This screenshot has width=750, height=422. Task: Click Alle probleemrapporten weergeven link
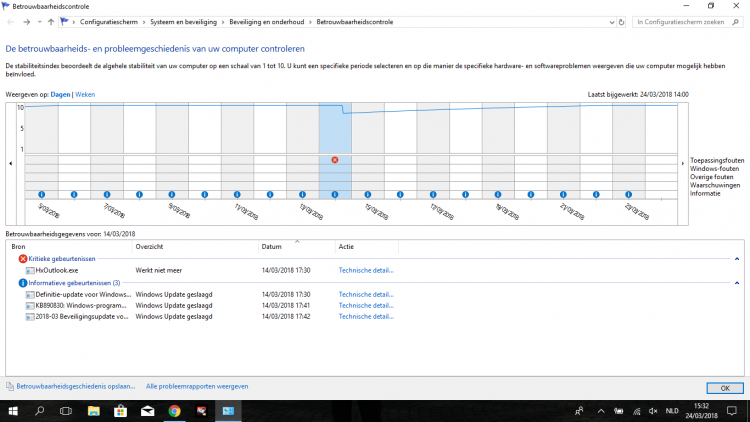(197, 385)
